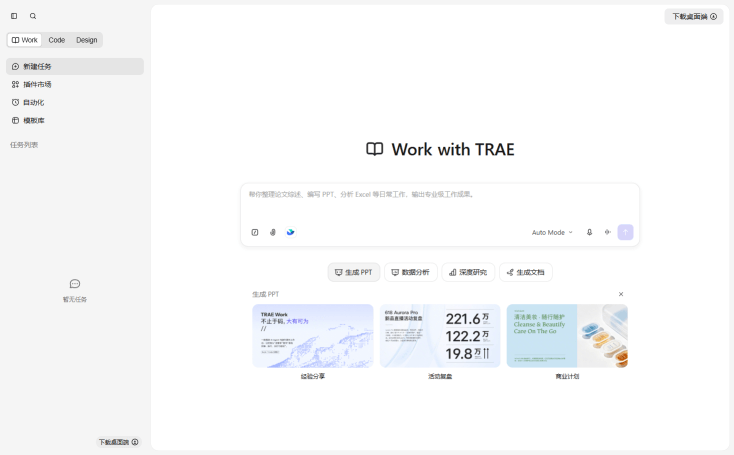
Task: Open 模板库 in the sidebar
Action: (75, 120)
